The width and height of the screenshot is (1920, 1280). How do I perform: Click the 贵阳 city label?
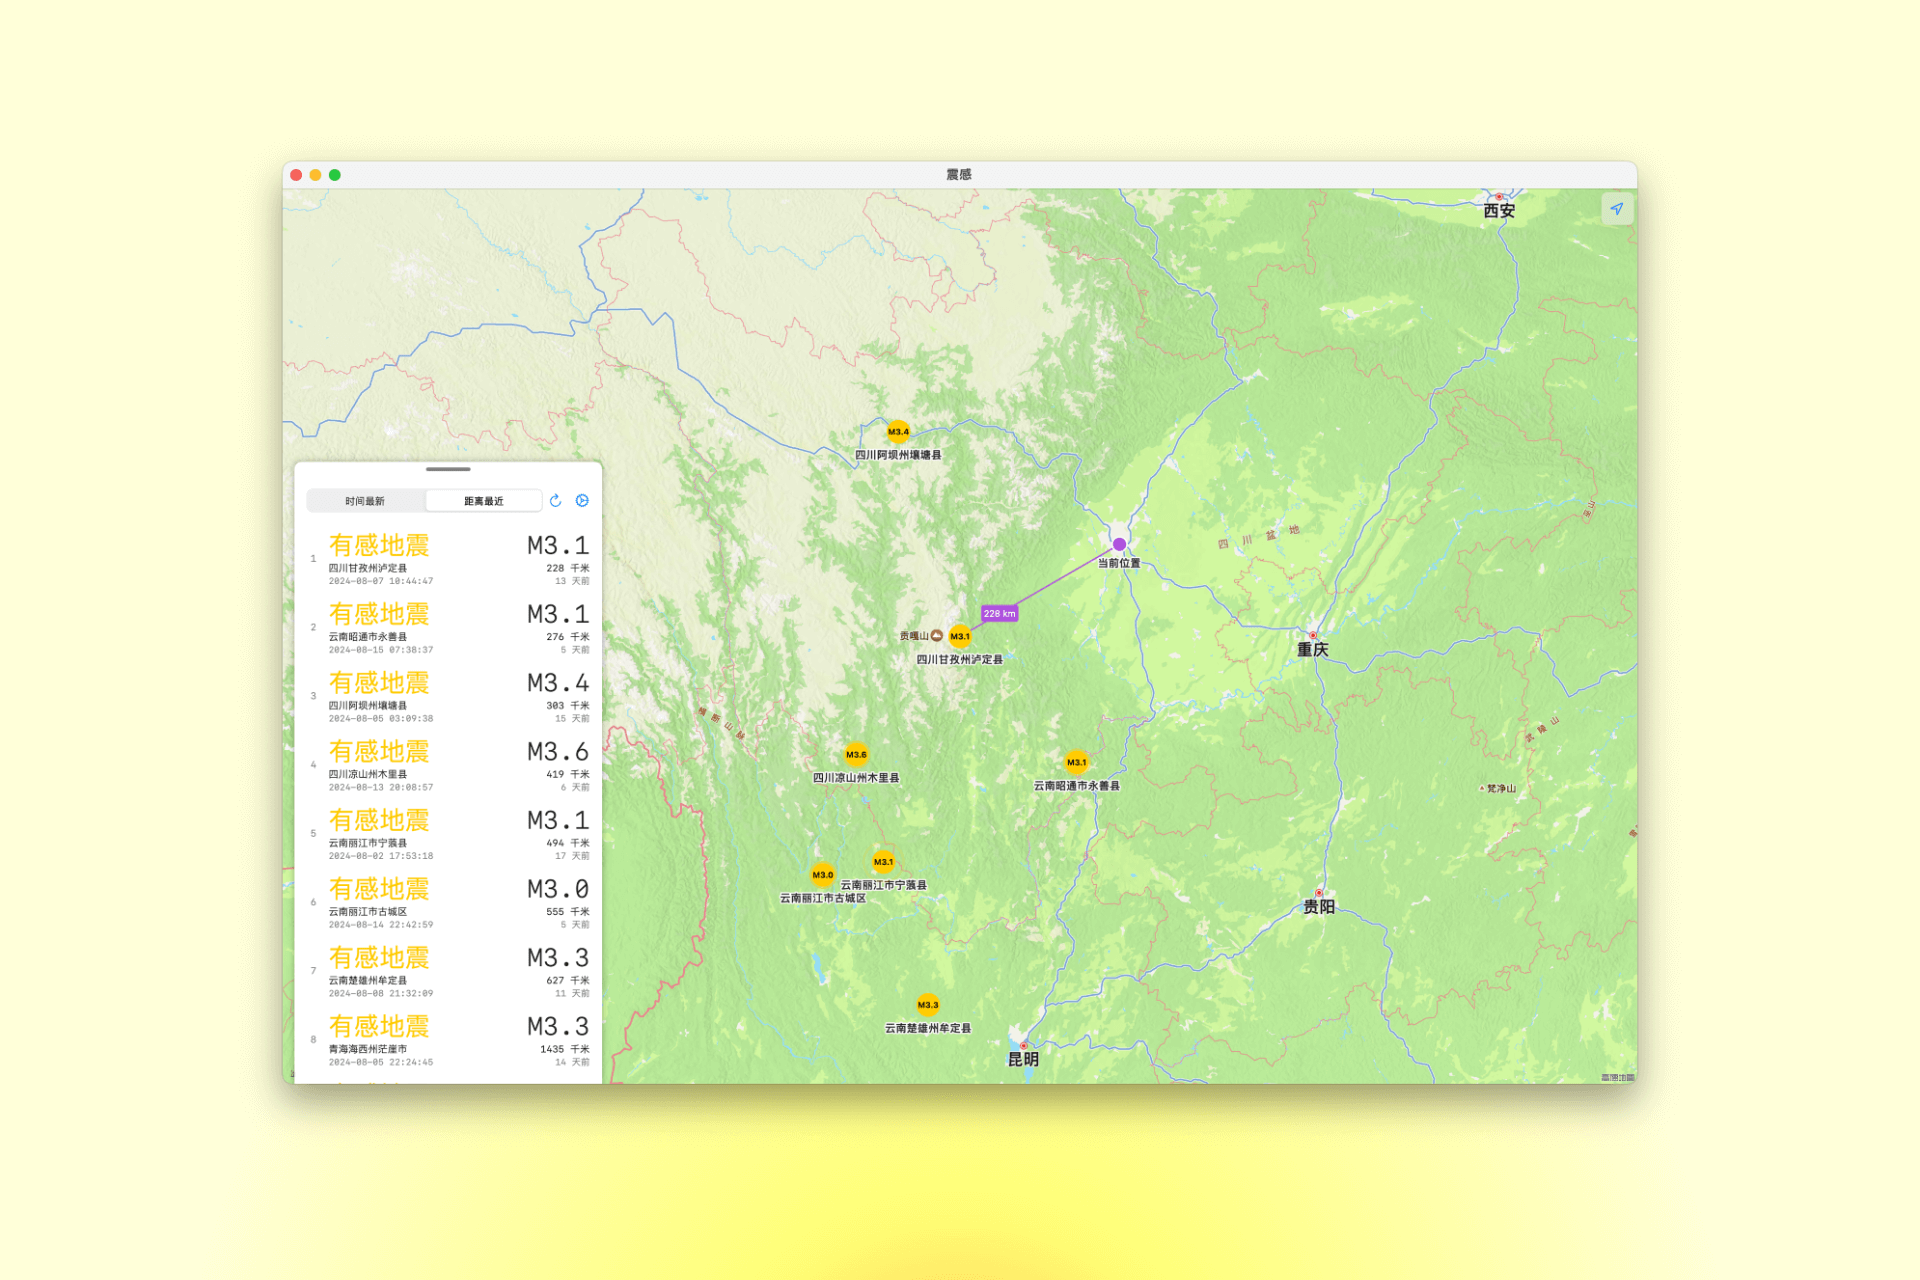tap(1319, 907)
